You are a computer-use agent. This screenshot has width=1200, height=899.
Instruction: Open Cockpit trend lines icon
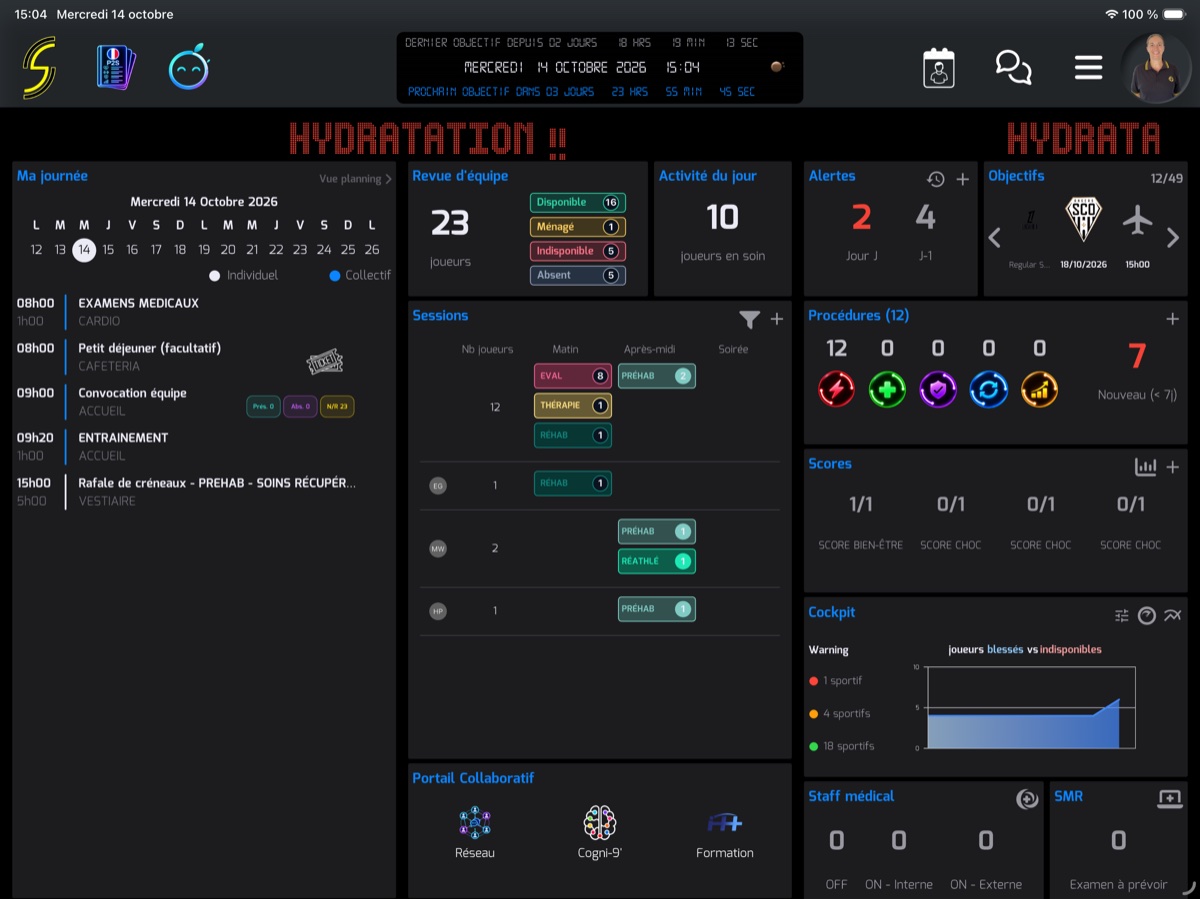pos(1173,616)
